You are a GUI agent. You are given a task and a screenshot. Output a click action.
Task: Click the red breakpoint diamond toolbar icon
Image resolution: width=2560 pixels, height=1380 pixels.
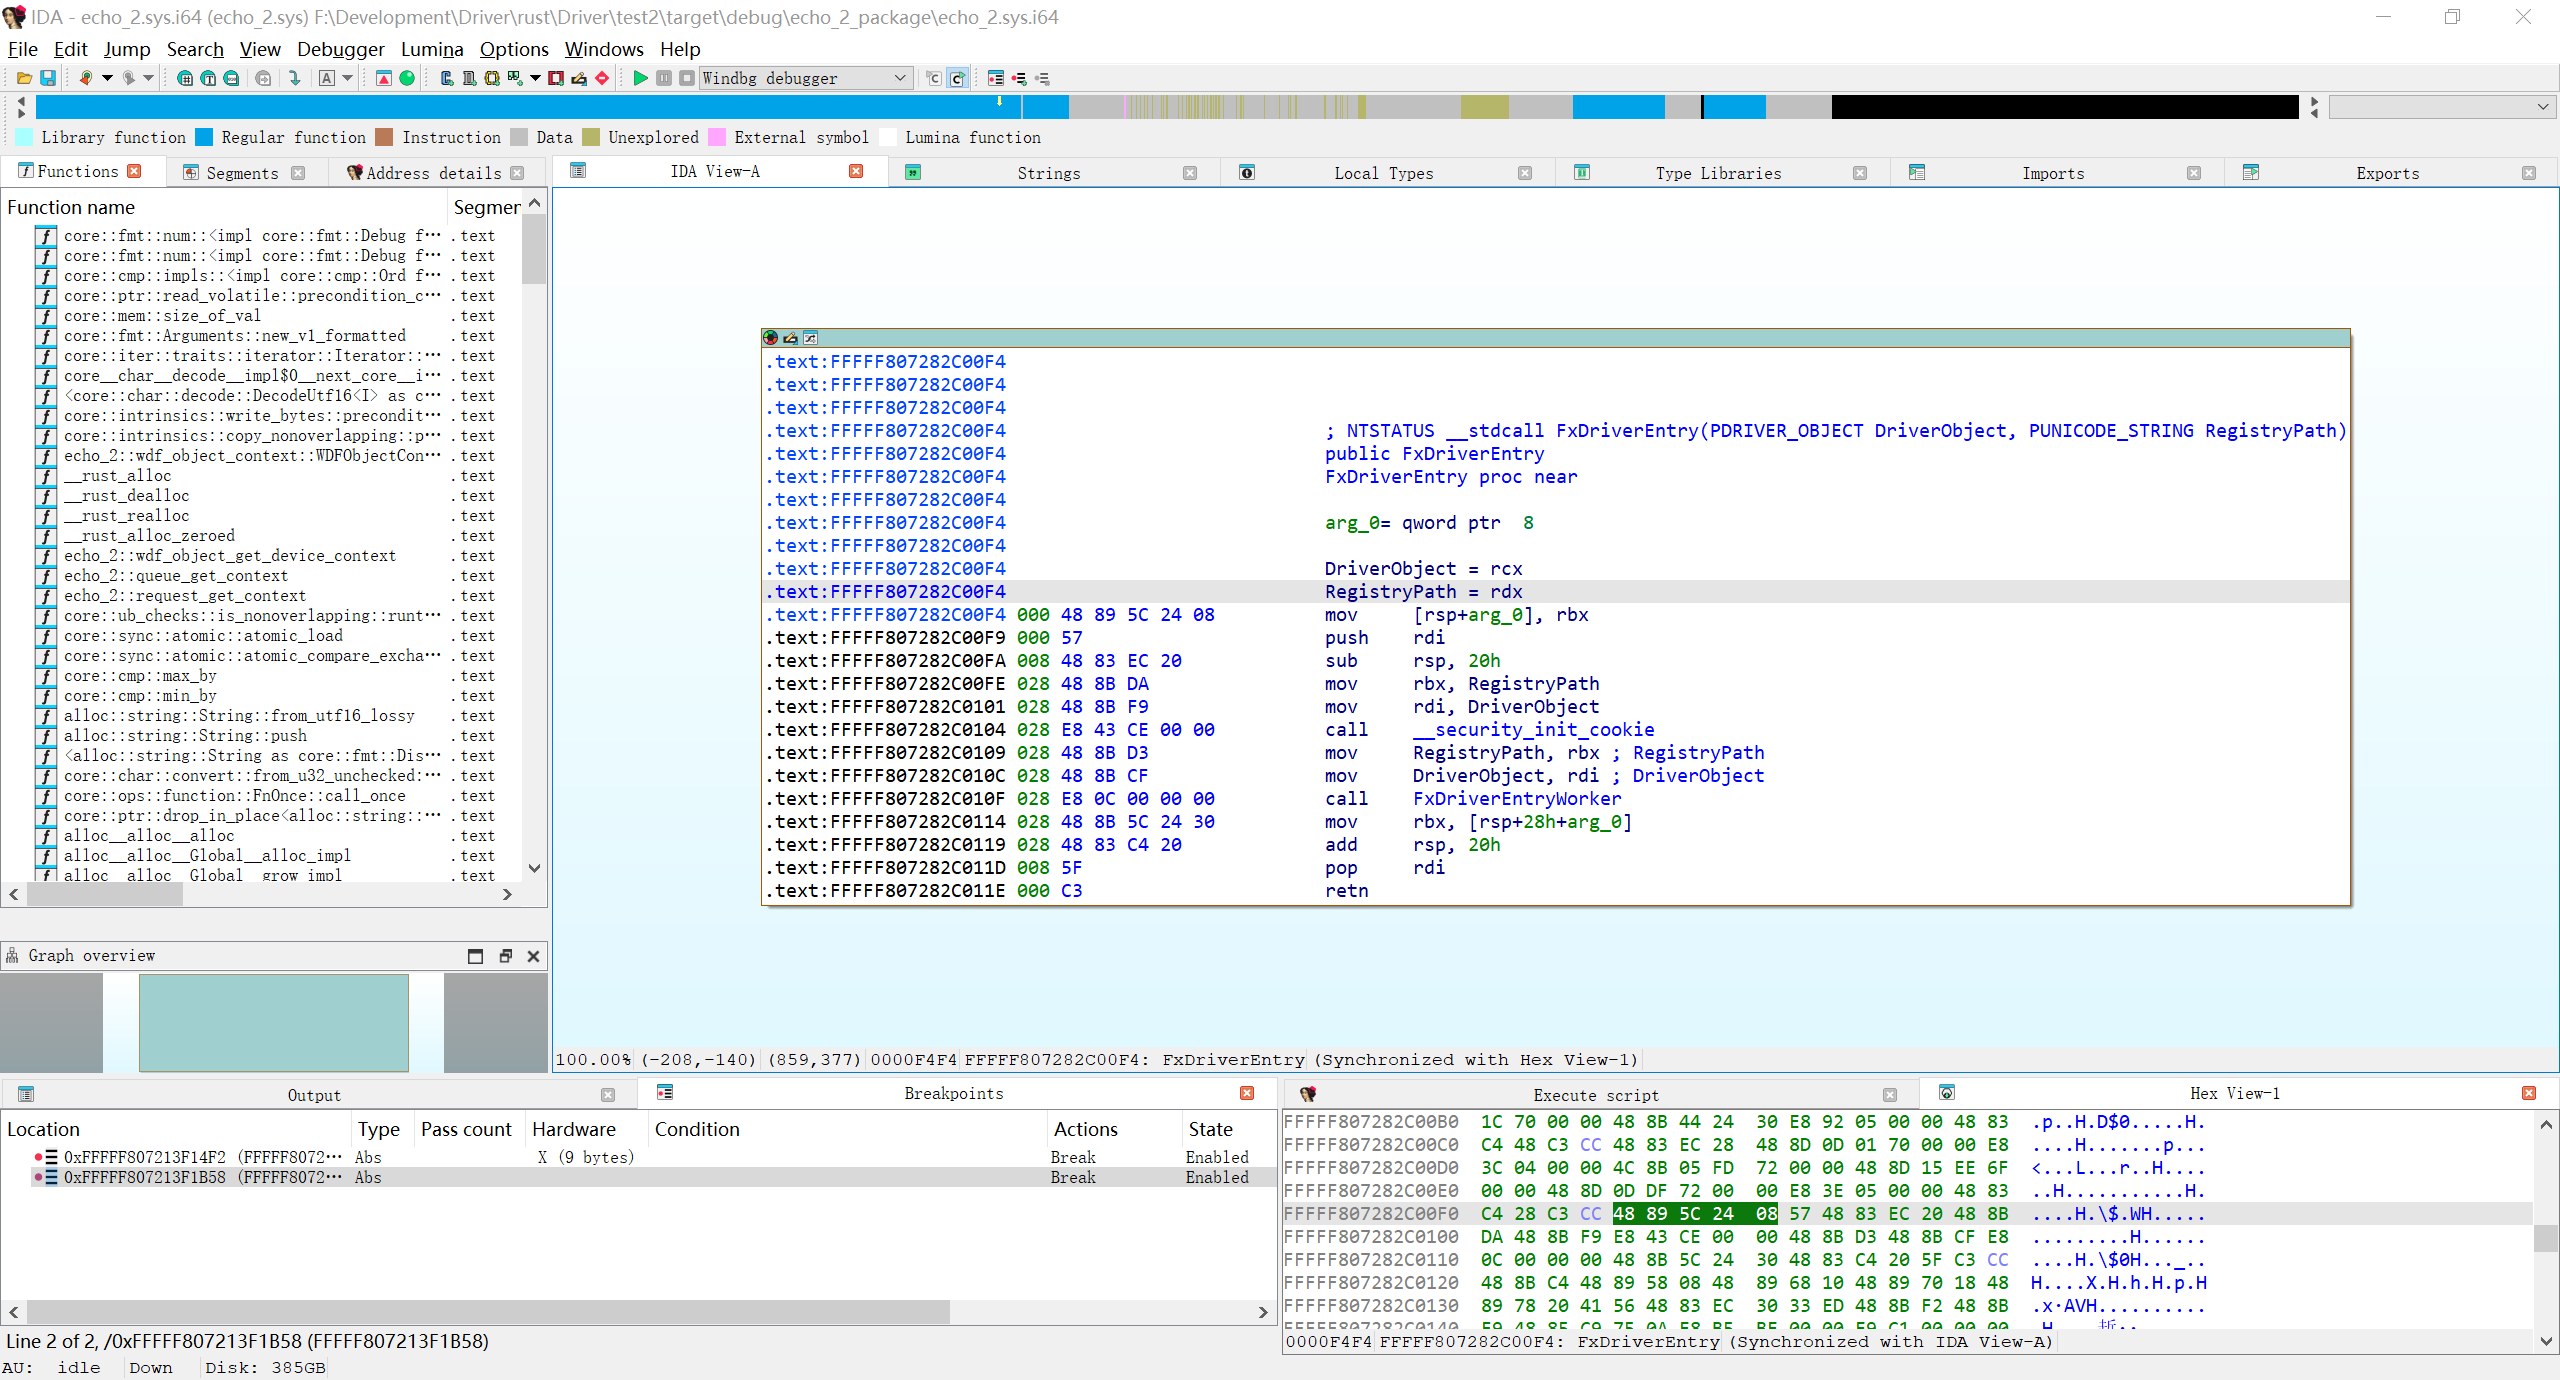pyautogui.click(x=602, y=78)
